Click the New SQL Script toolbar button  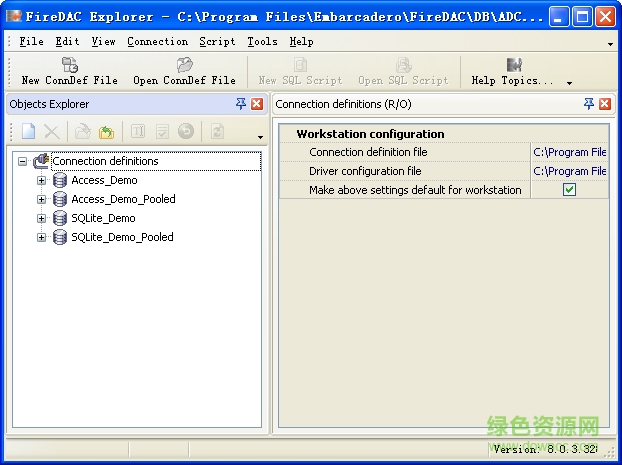coord(300,72)
